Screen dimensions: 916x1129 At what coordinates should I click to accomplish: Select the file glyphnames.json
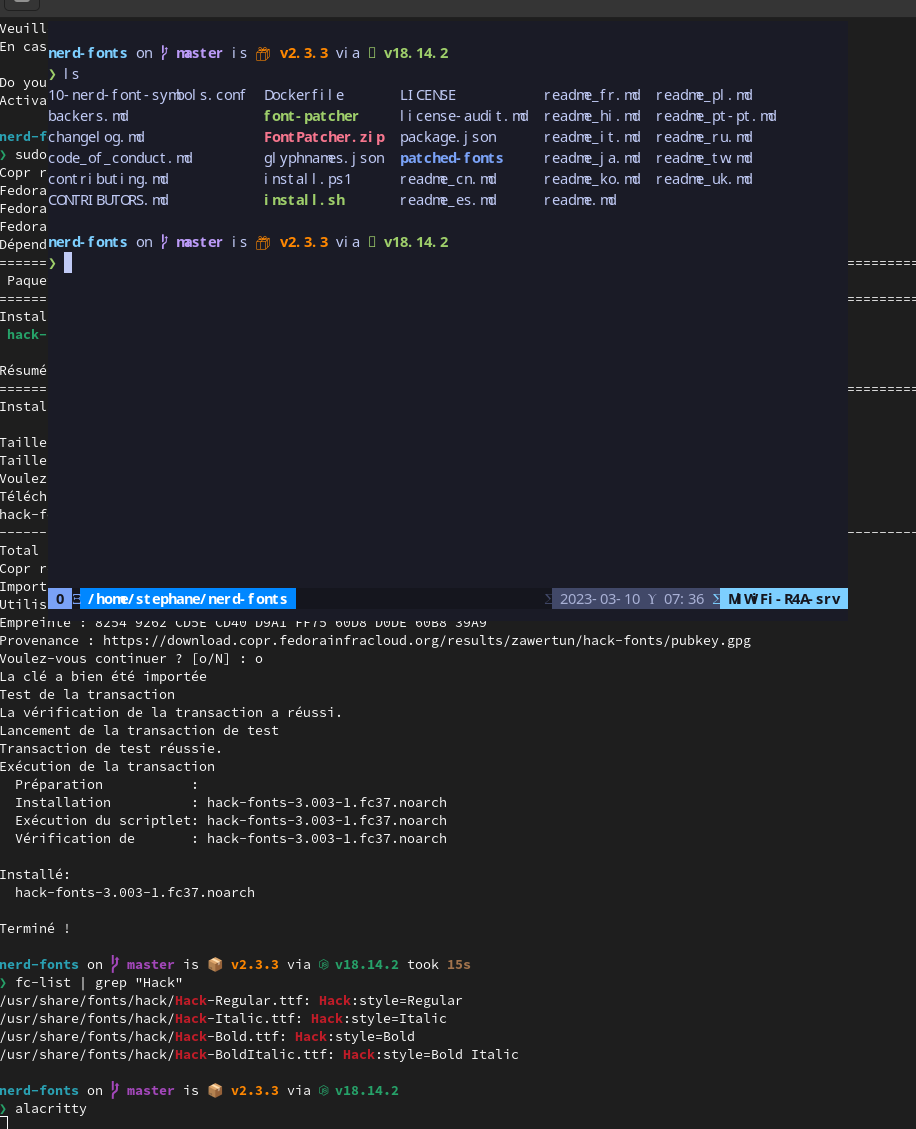coord(324,158)
